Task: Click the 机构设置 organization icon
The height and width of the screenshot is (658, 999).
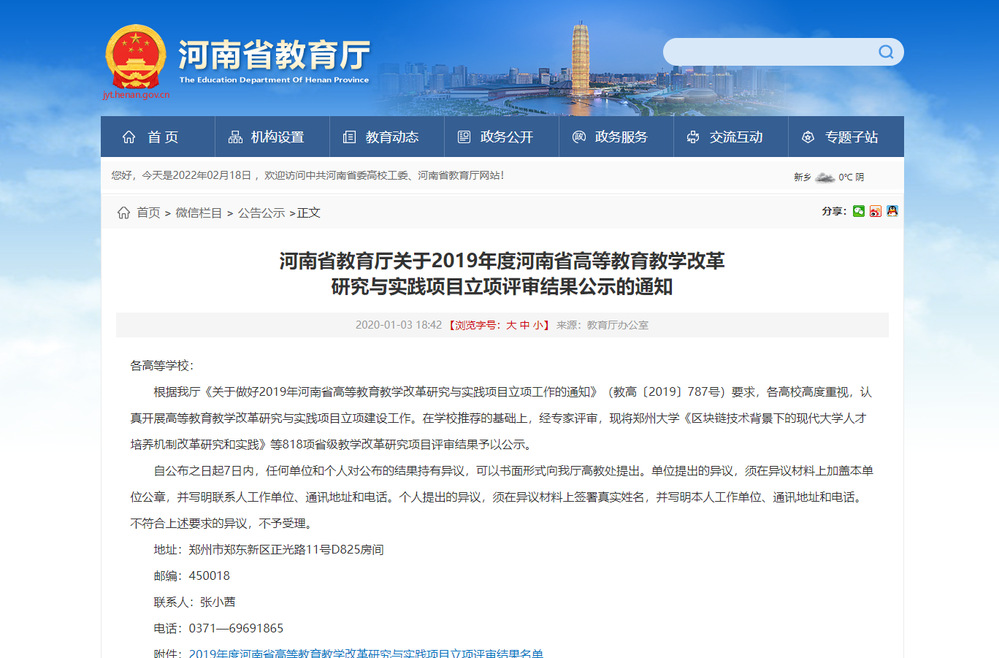Action: click(235, 137)
